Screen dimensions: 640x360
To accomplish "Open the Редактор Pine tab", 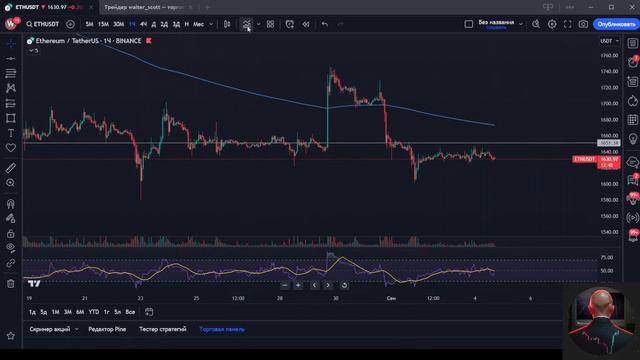I will tap(107, 329).
